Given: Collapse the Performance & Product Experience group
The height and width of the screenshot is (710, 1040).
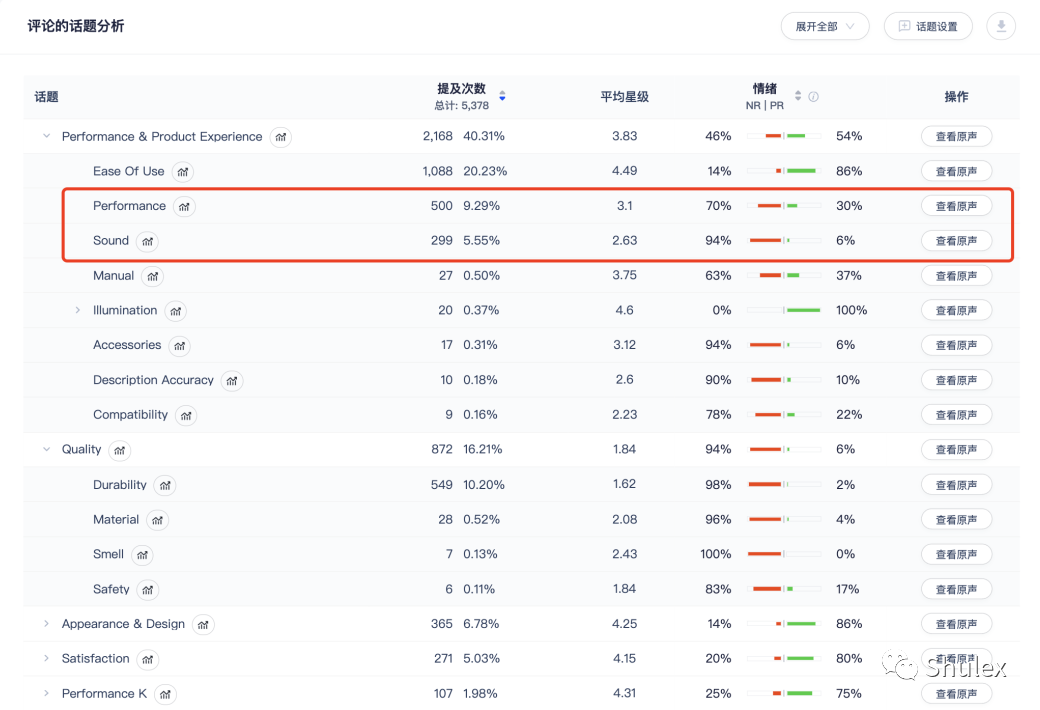Looking at the screenshot, I should coord(46,136).
